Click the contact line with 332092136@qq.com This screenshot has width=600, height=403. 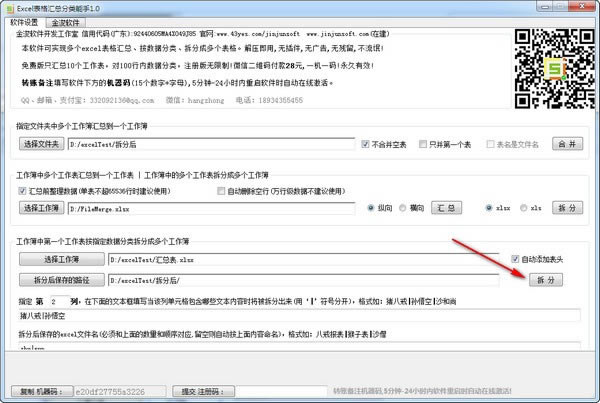coord(161,100)
